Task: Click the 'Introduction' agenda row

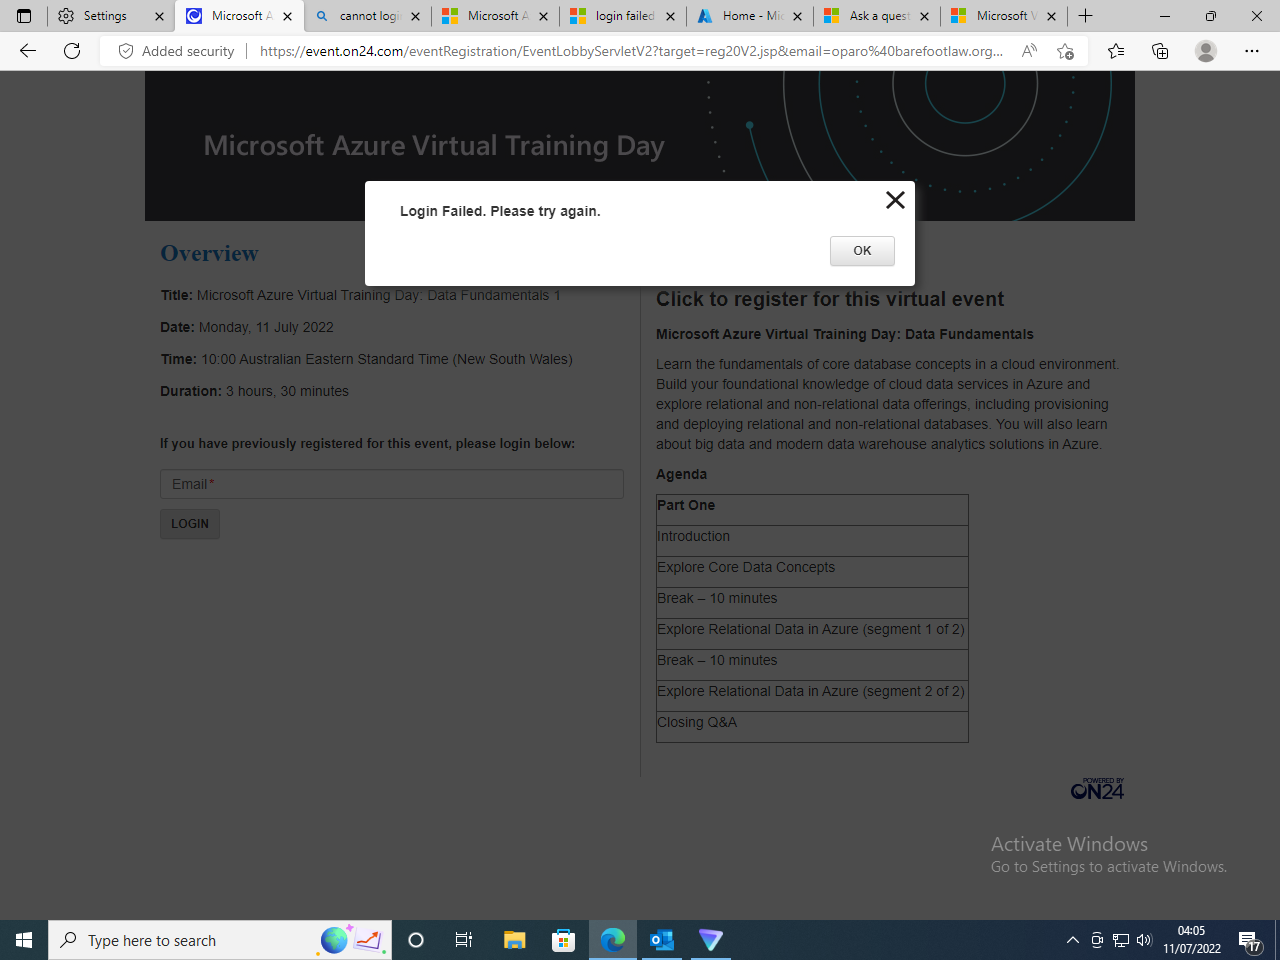Action: (812, 541)
